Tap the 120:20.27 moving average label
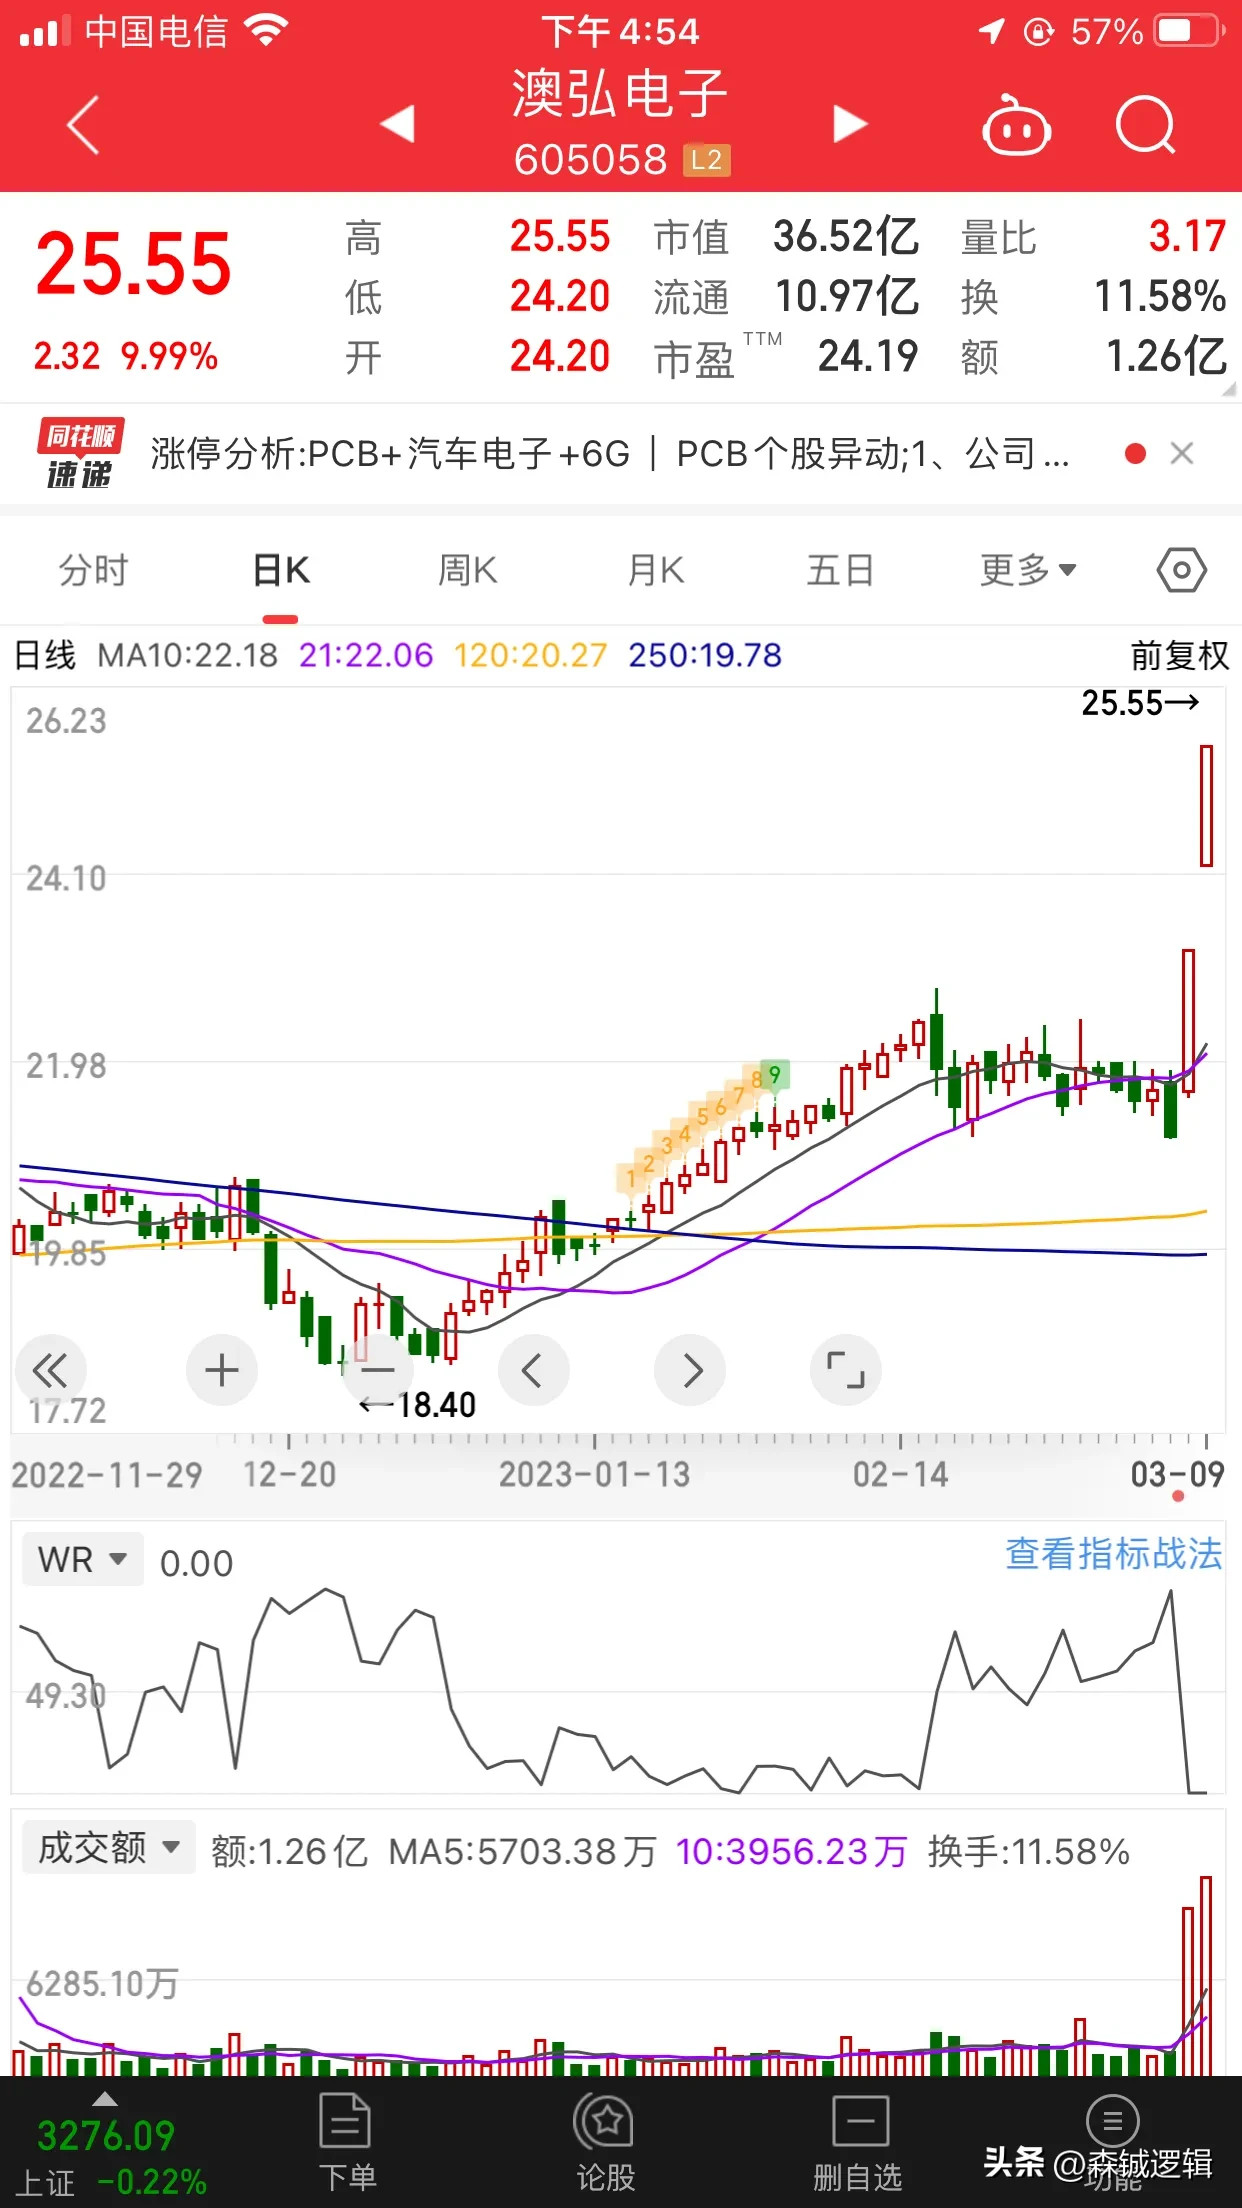1242x2208 pixels. click(x=530, y=656)
